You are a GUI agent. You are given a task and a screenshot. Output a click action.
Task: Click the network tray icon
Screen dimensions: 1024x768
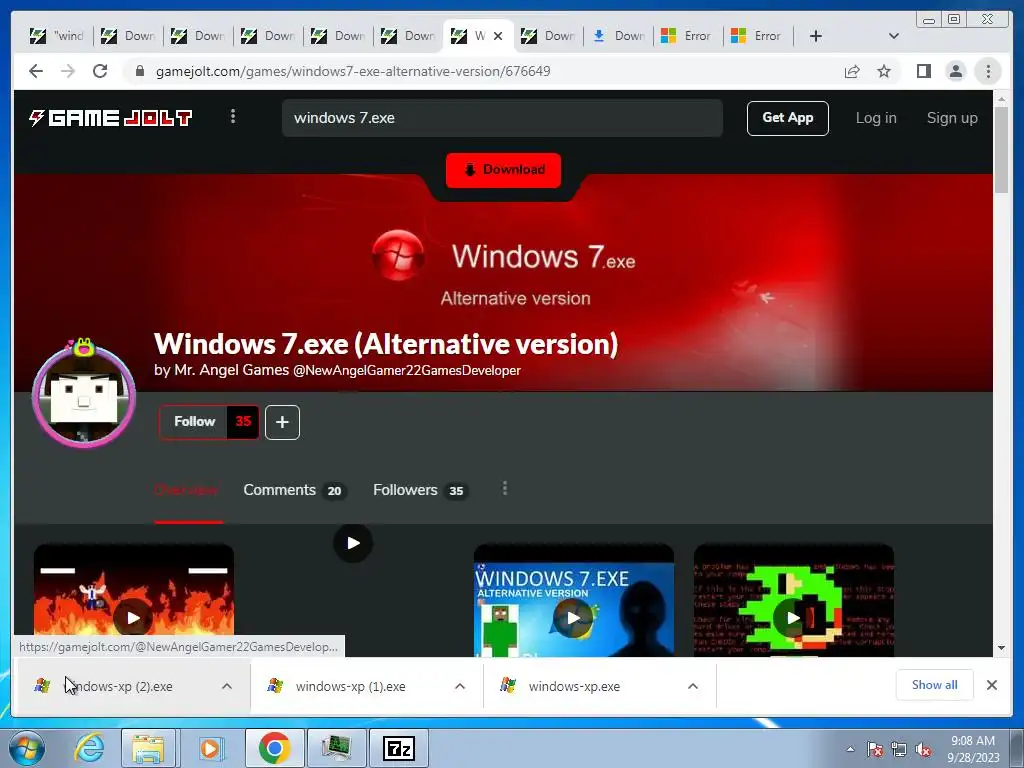click(x=899, y=749)
